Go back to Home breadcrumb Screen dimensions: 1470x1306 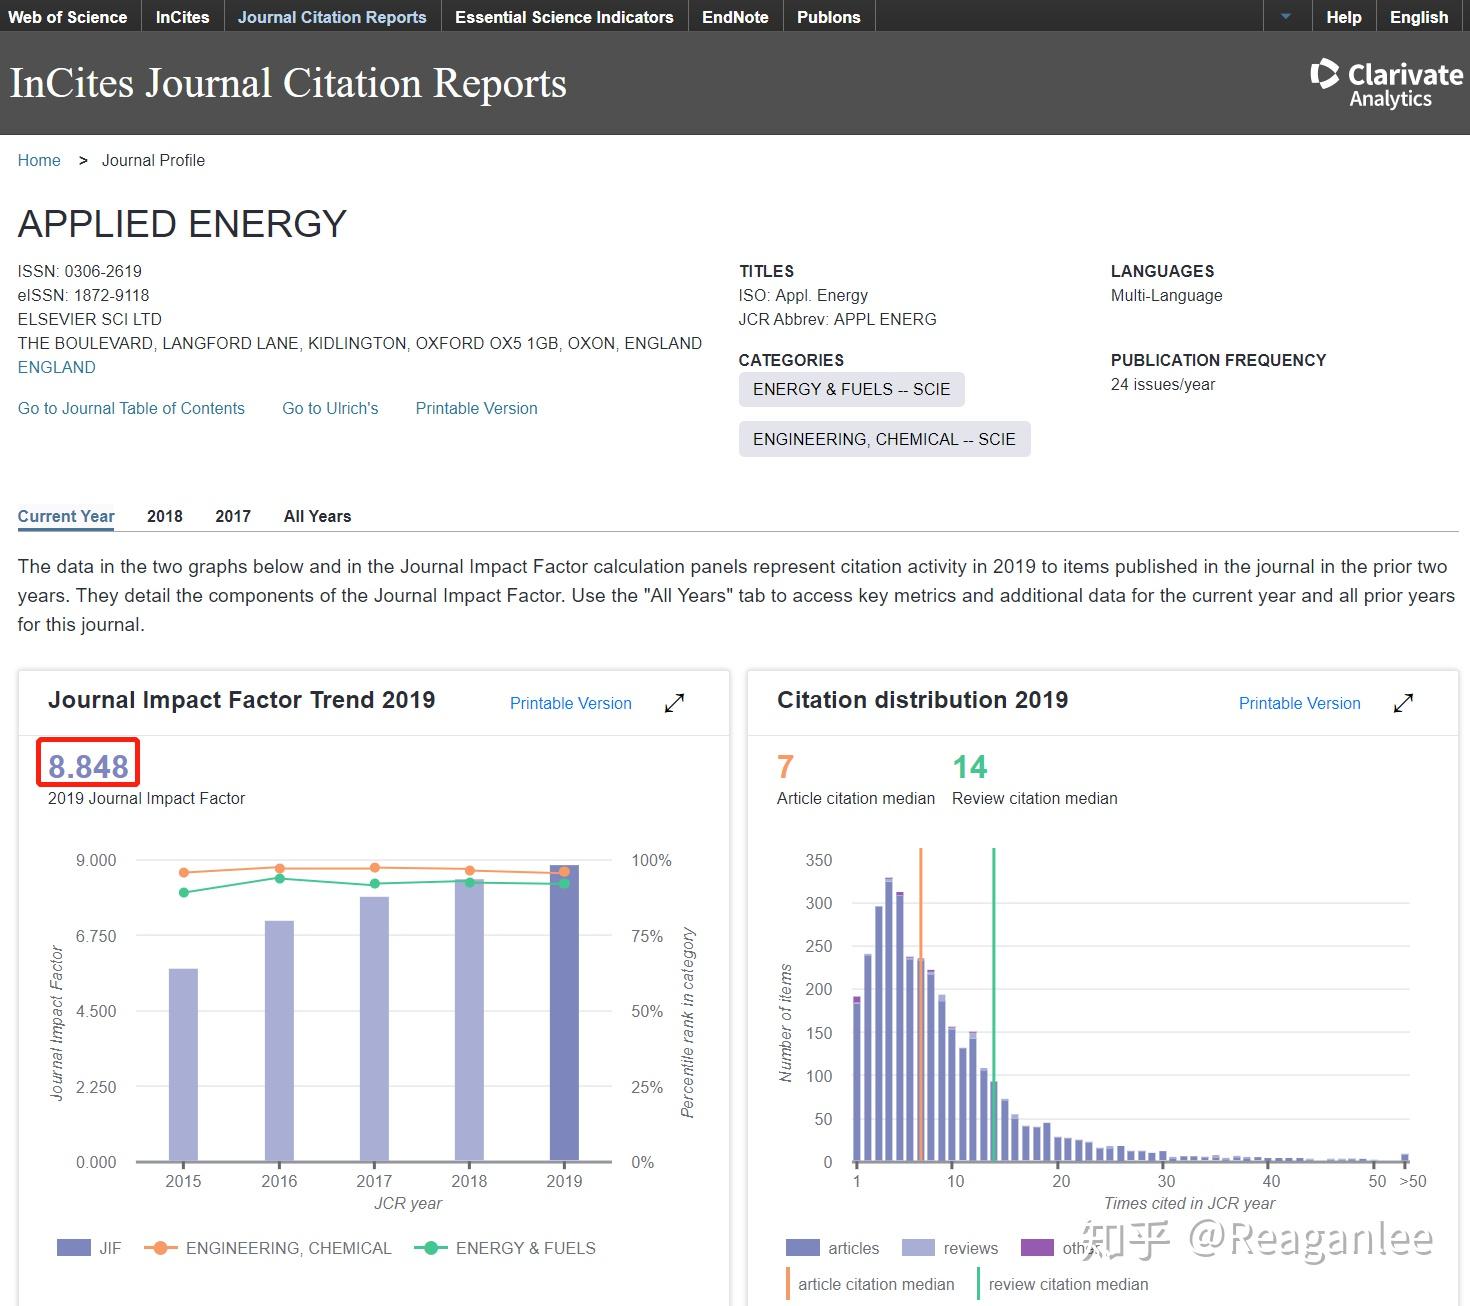pyautogui.click(x=39, y=160)
